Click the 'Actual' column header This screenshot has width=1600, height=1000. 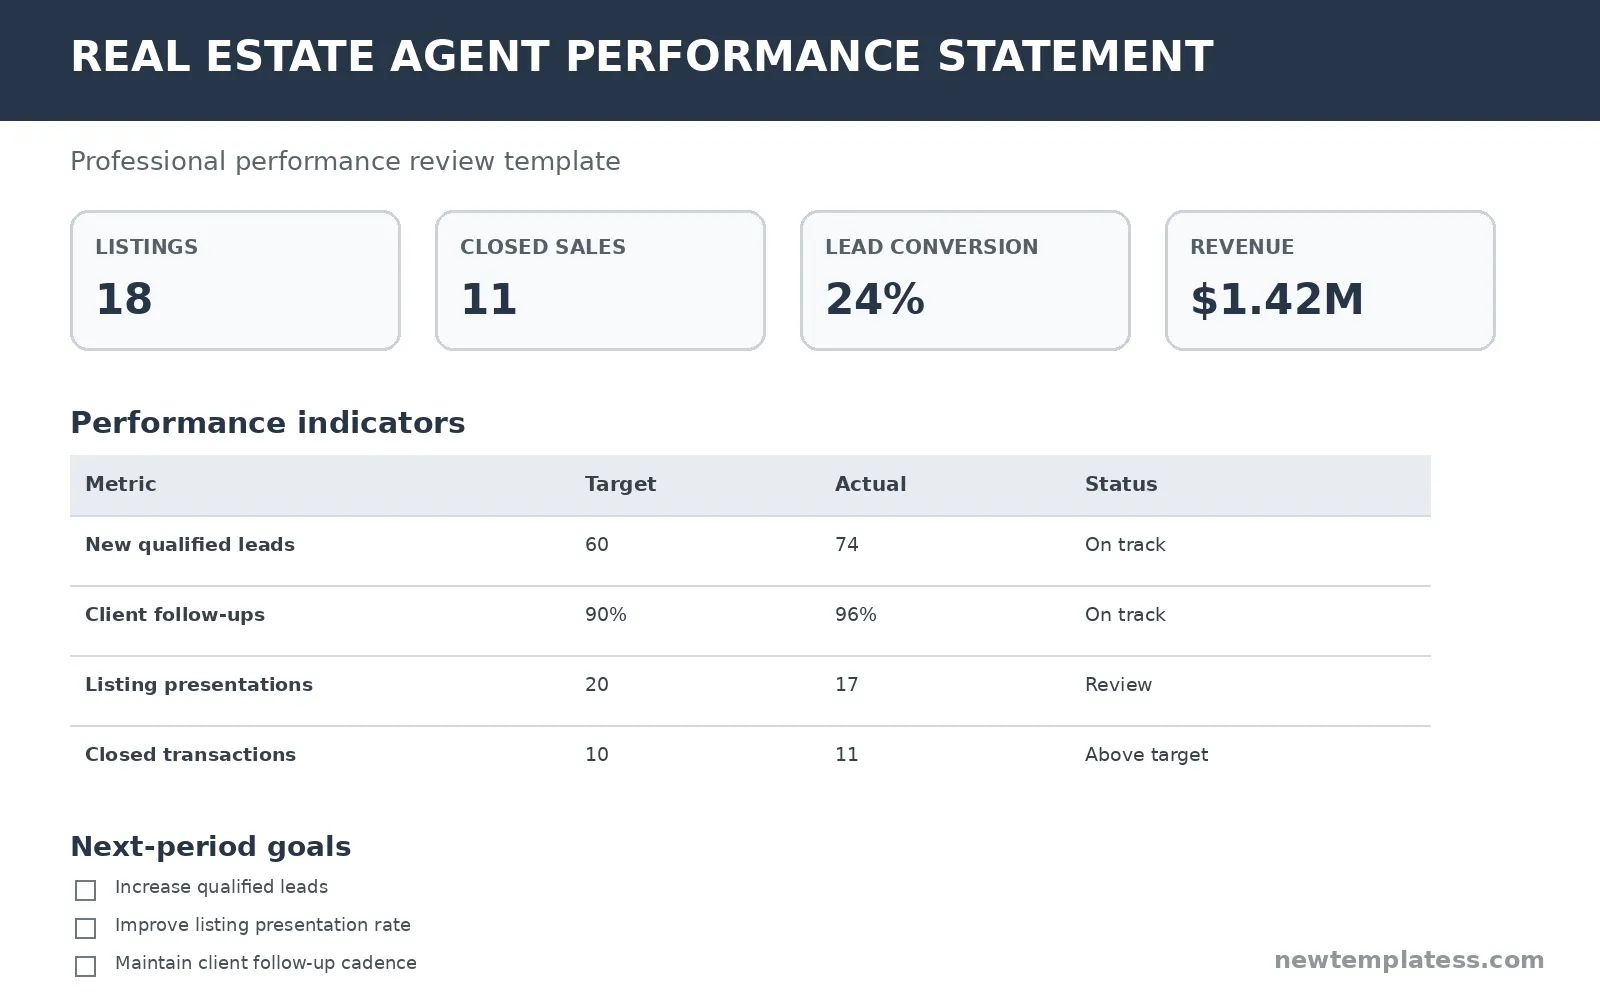click(x=870, y=484)
